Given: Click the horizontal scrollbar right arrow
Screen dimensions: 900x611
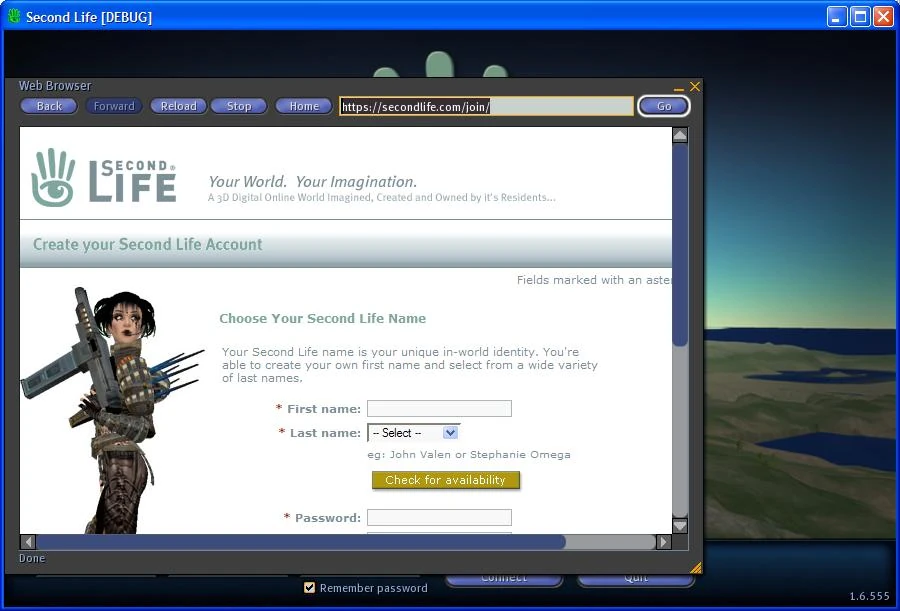Looking at the screenshot, I should tap(664, 542).
